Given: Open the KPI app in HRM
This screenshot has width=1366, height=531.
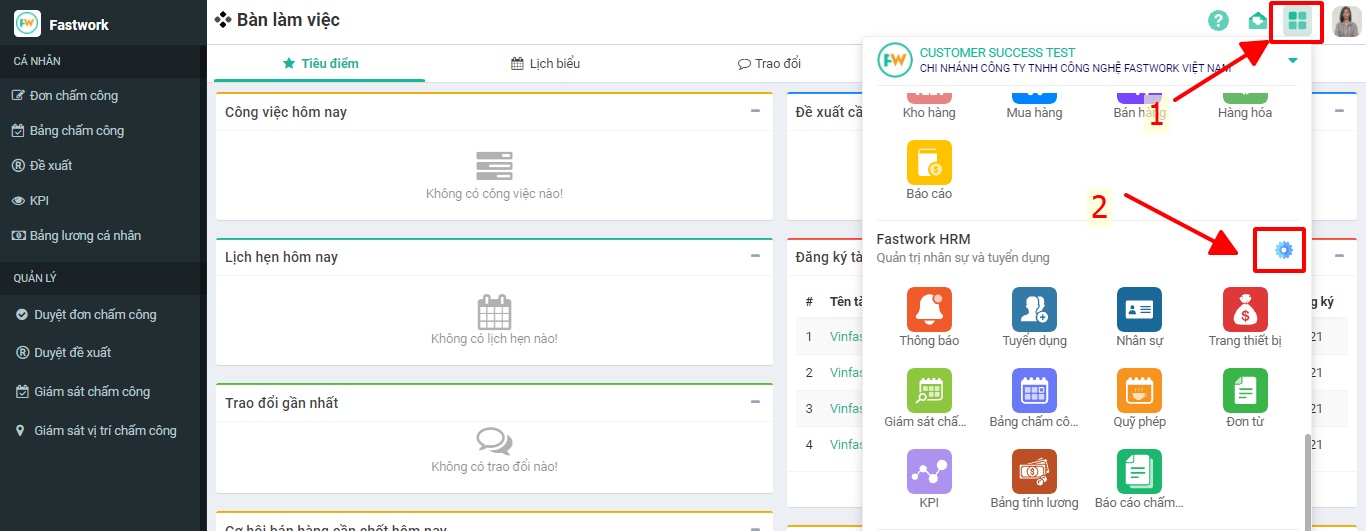Looking at the screenshot, I should [929, 472].
